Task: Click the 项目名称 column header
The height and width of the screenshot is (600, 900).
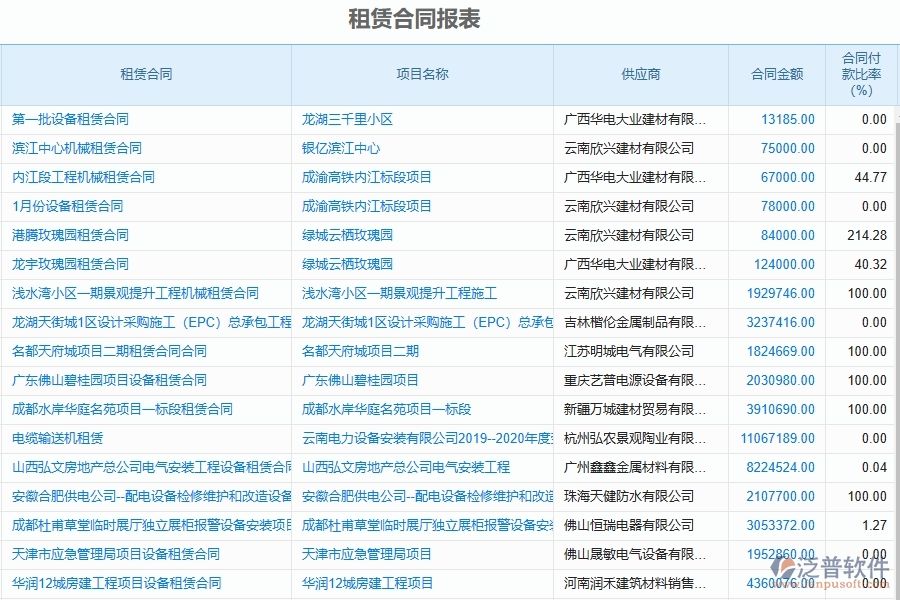Action: [420, 75]
